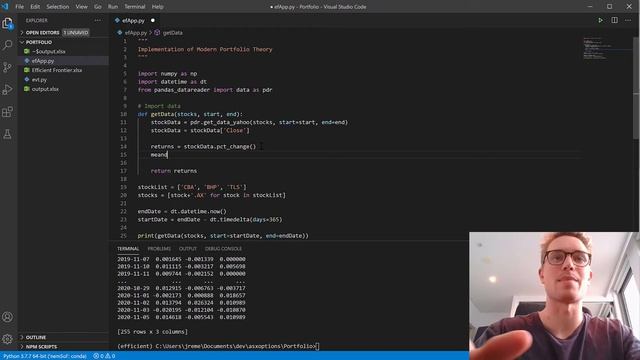Screen dimensions: 640x360
Task: Expand the NPM Scripts section
Action: (41, 347)
